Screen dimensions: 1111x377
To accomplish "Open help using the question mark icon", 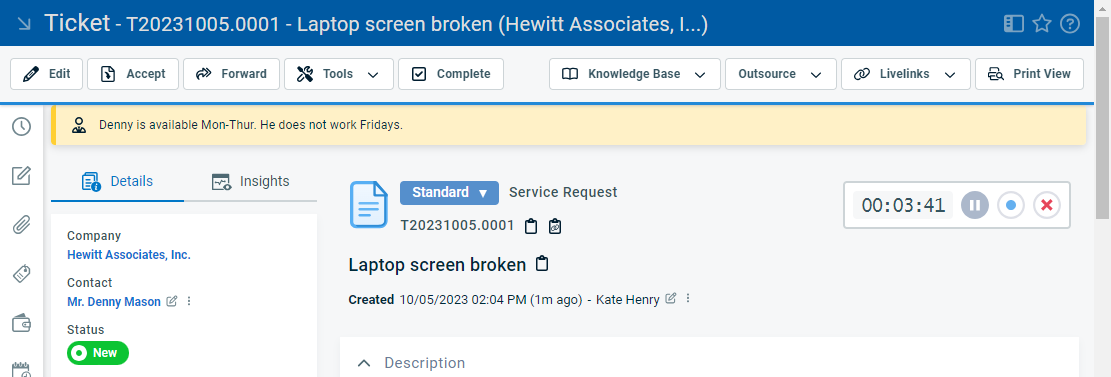I will 1069,23.
